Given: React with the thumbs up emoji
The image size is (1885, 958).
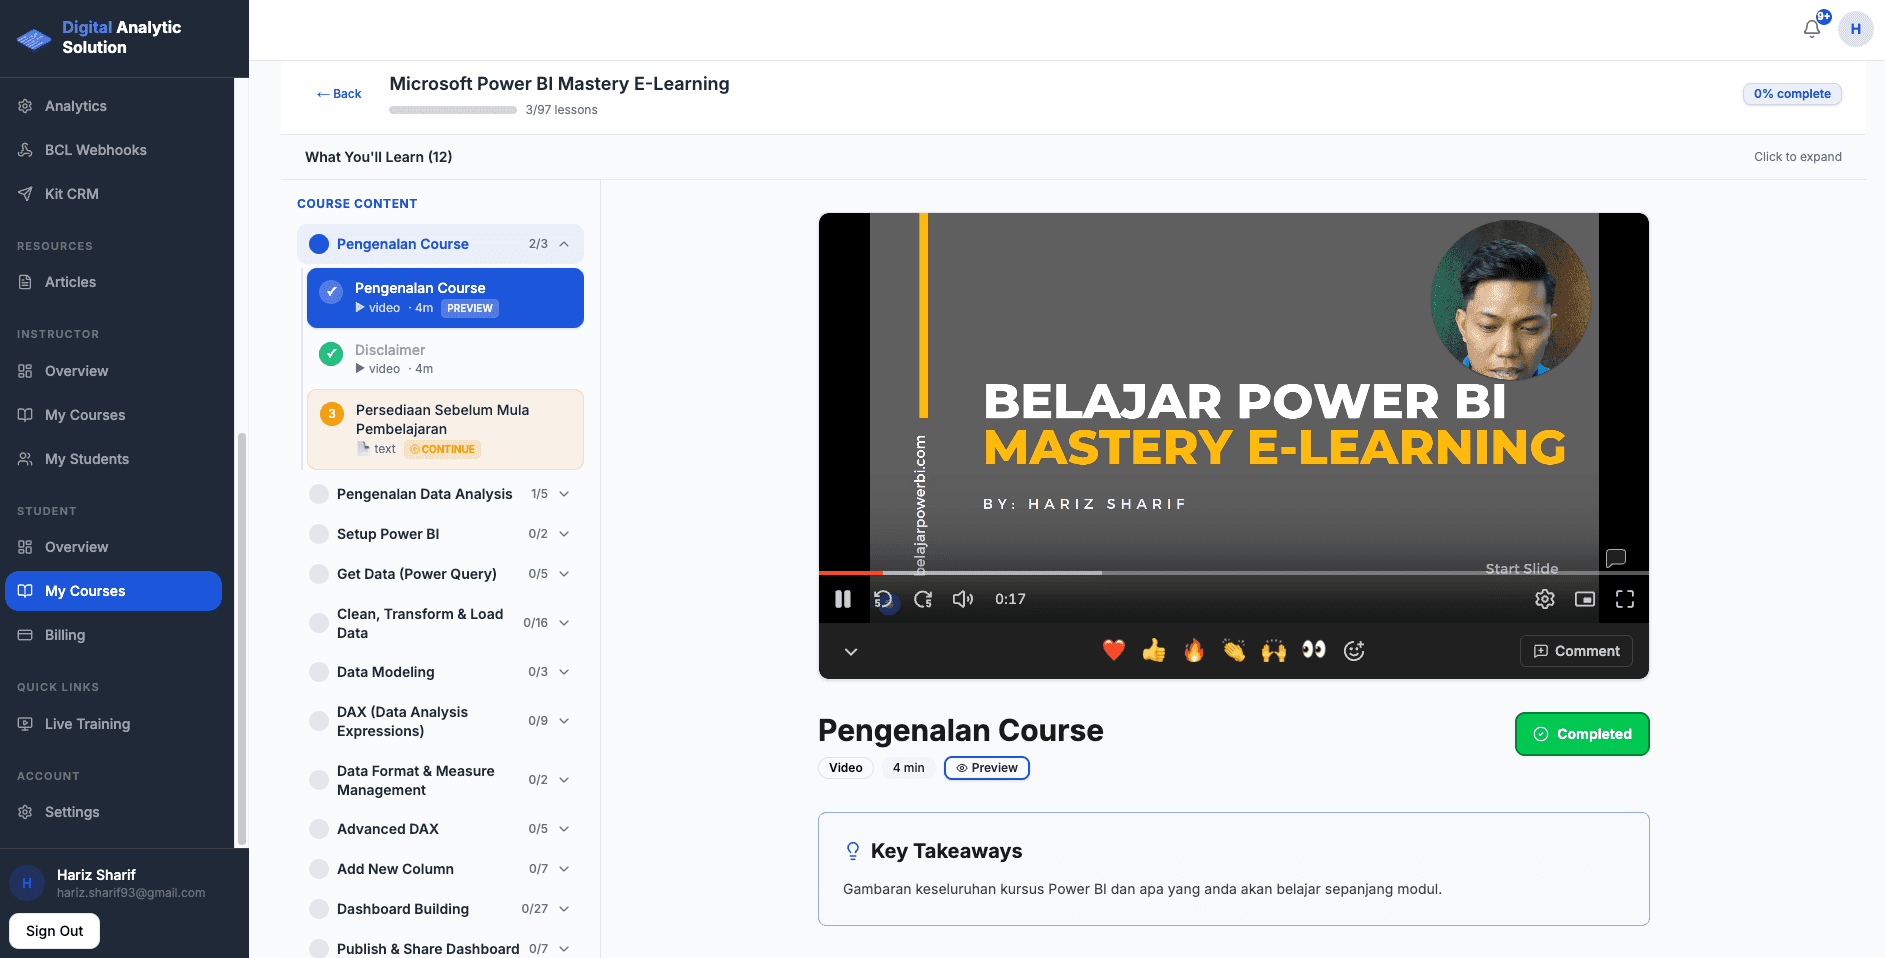Looking at the screenshot, I should pos(1154,651).
